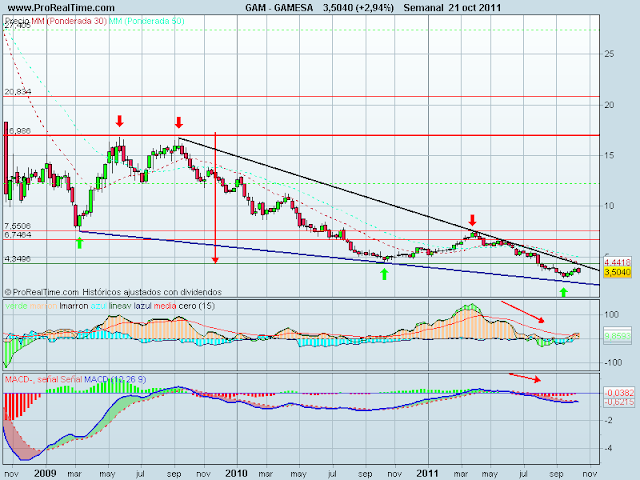The height and width of the screenshot is (480, 640).
Task: Select the lineav indicator legend label
Action: (120, 306)
